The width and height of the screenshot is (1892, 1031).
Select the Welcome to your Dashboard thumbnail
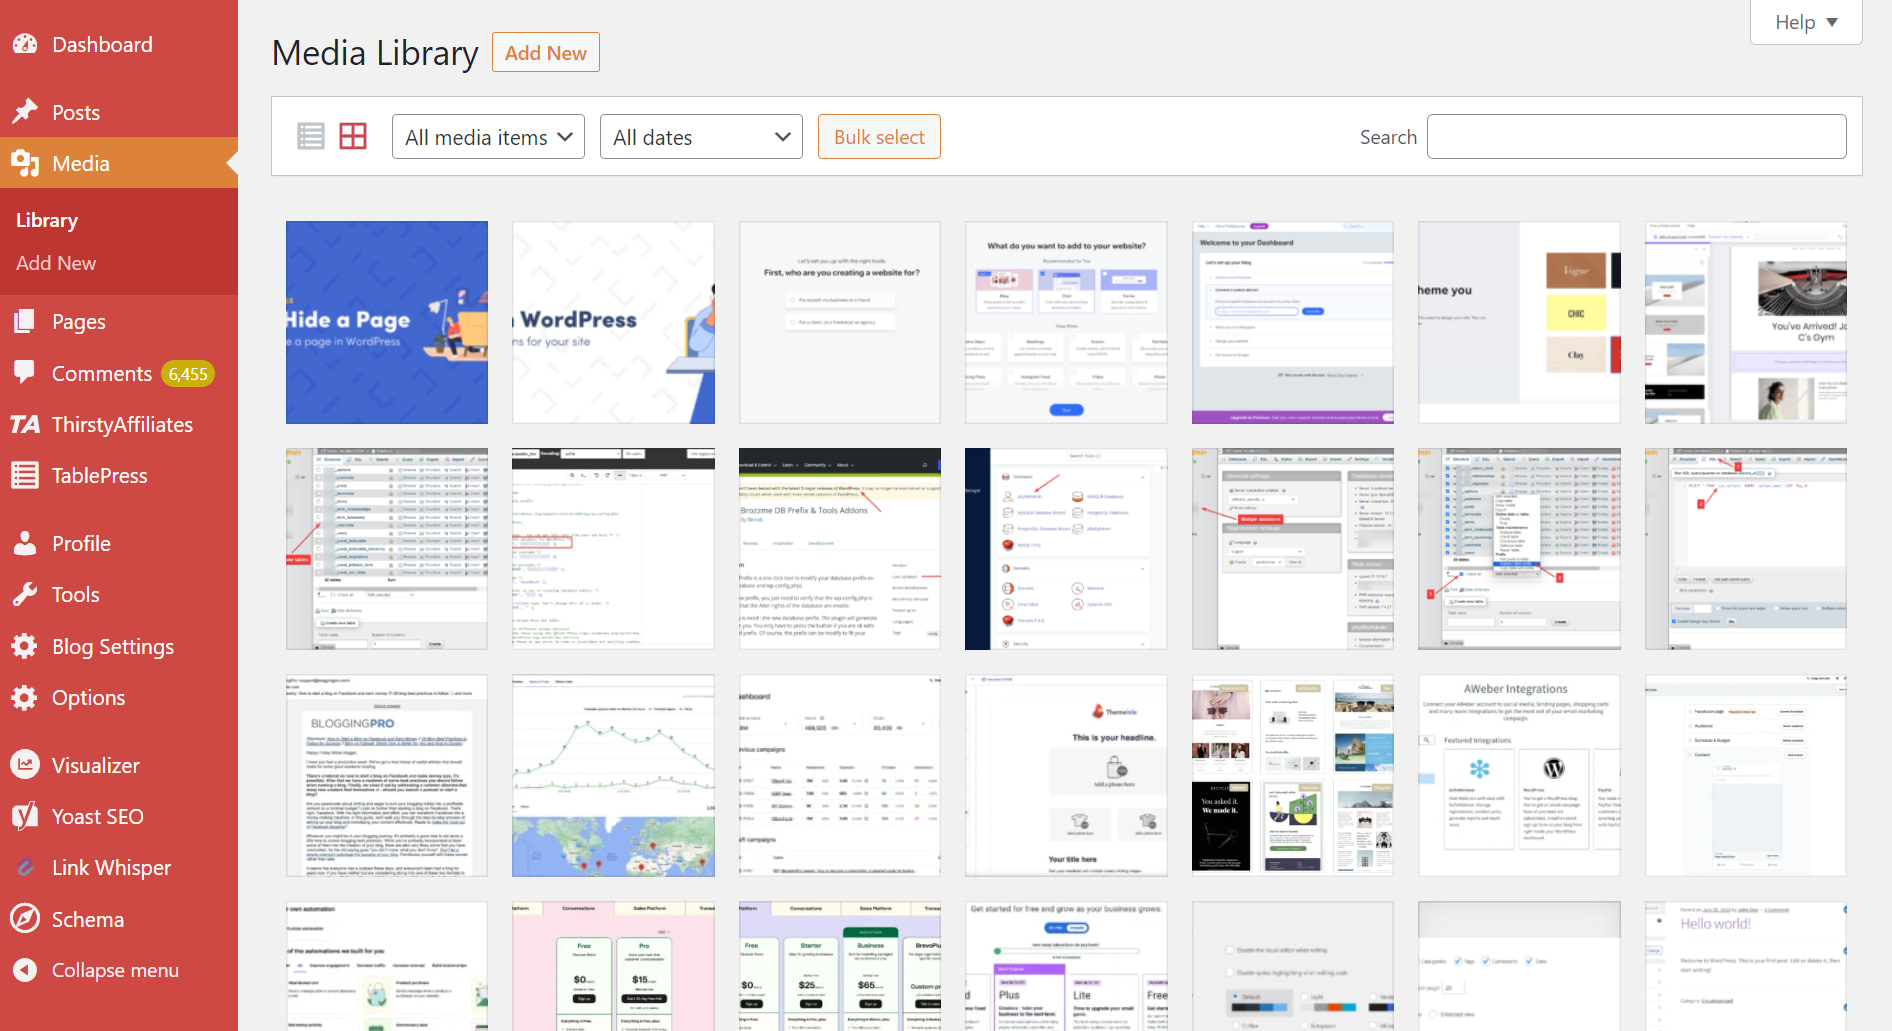(1292, 322)
